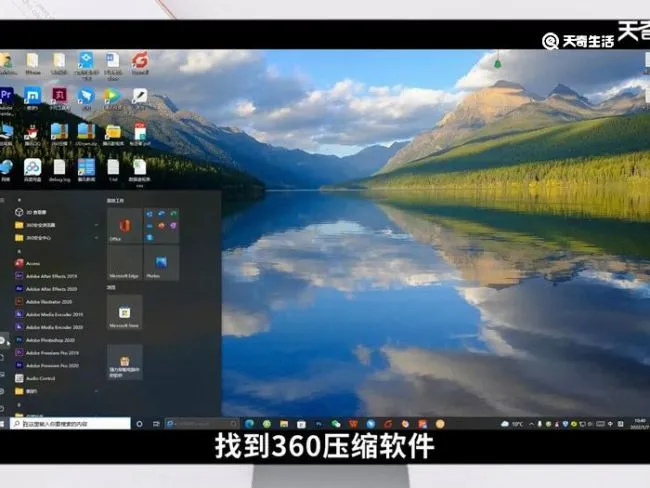Click the second search box on taskbar

point(202,424)
